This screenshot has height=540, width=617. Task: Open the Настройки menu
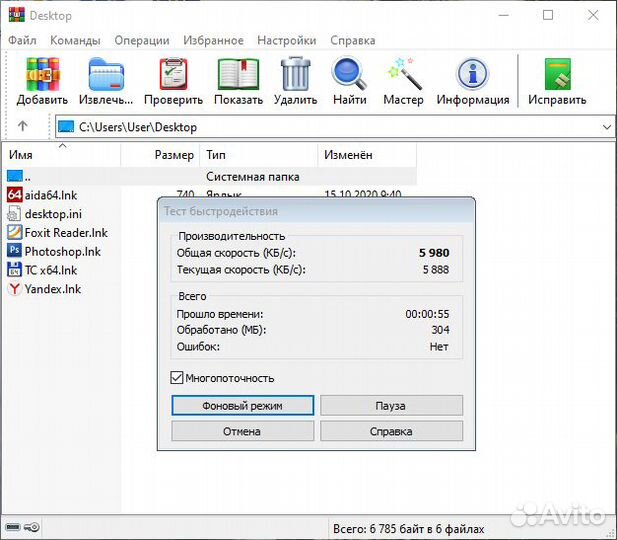pos(286,41)
